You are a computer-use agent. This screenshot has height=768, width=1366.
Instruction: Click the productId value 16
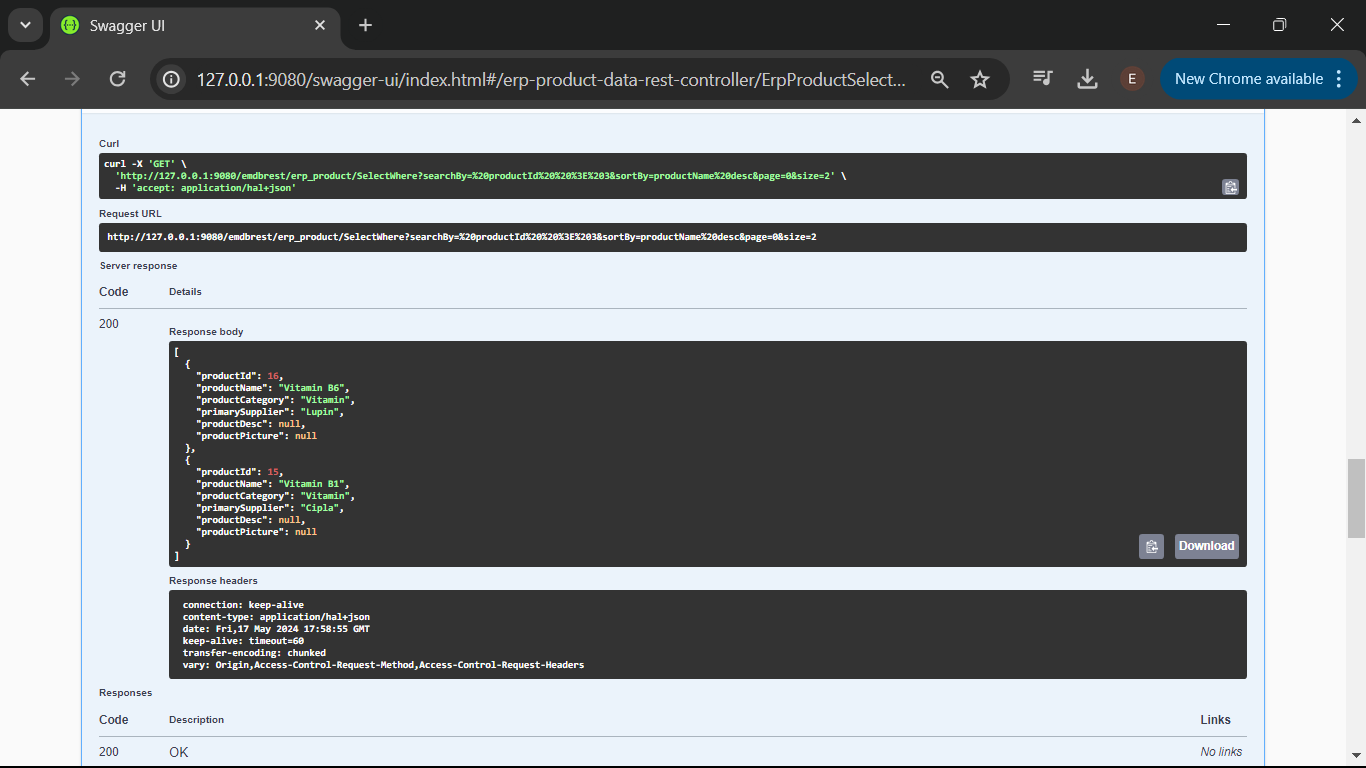point(273,376)
